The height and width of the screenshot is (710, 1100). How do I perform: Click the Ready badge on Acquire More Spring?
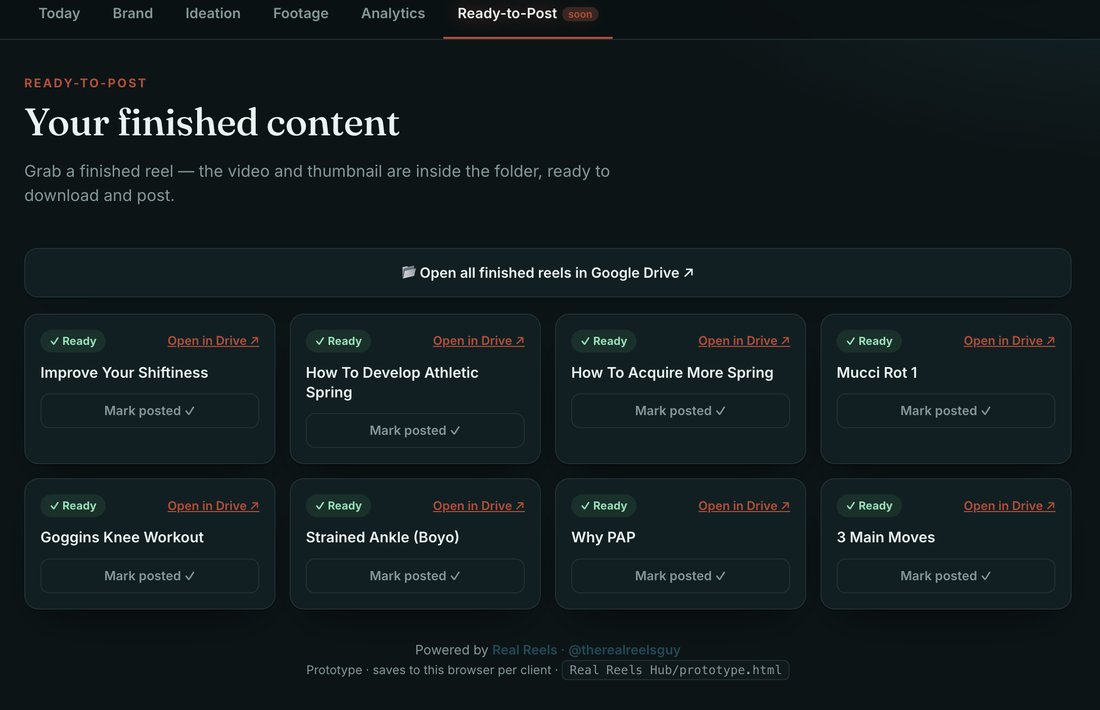pos(603,341)
